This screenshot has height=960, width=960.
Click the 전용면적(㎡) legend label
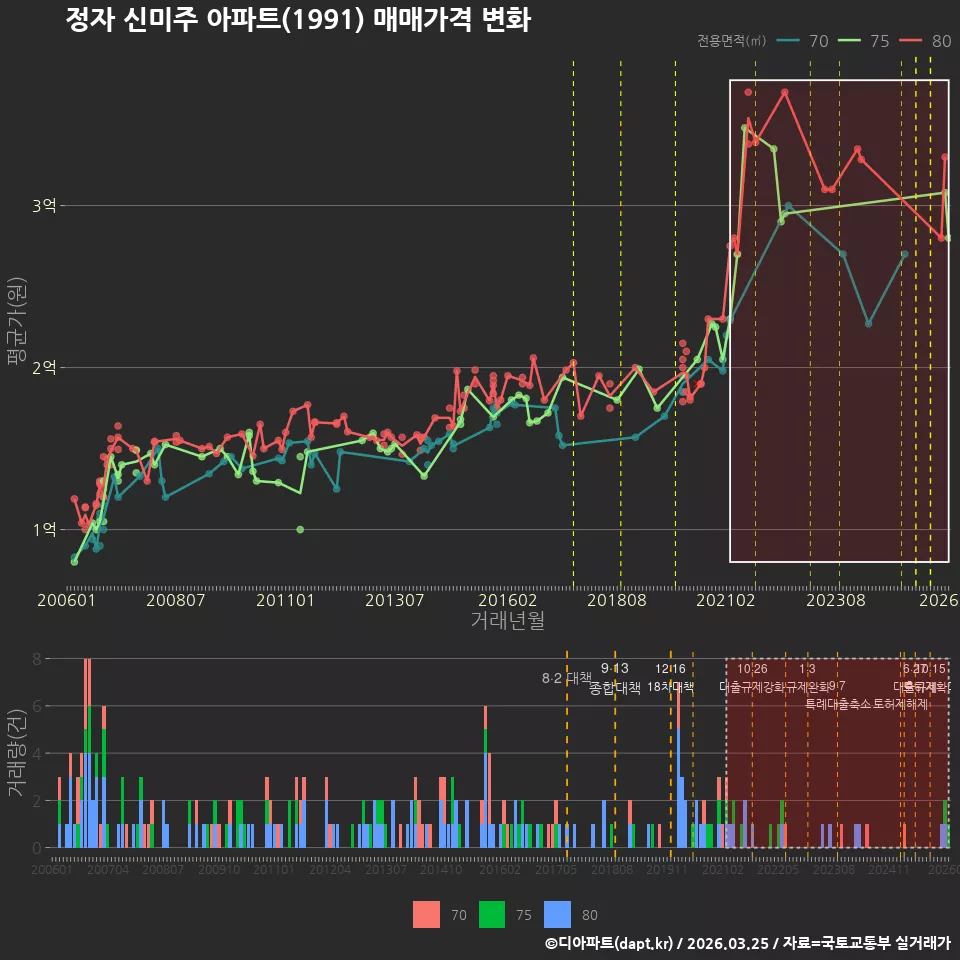[732, 40]
